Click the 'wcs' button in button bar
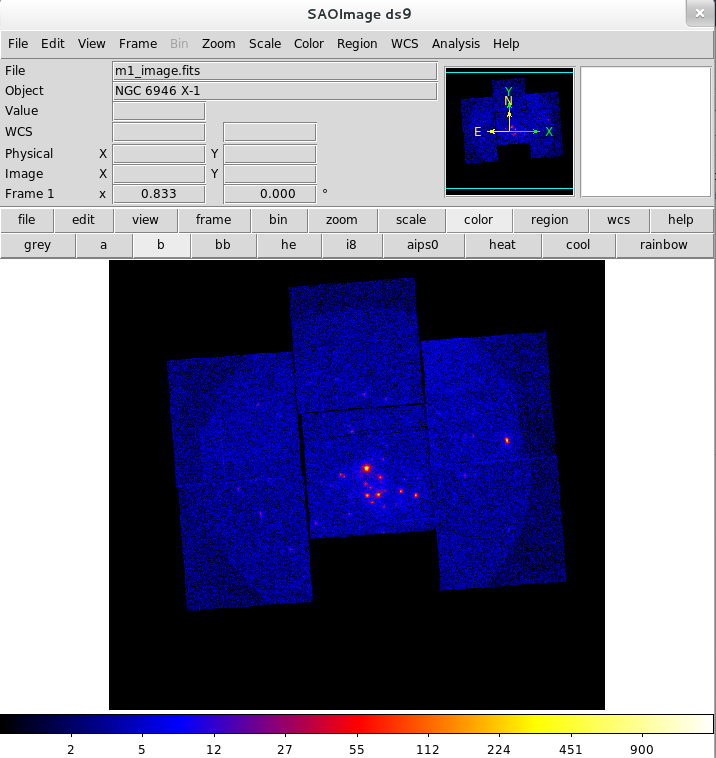Screen dimensions: 716x758 [x=618, y=219]
